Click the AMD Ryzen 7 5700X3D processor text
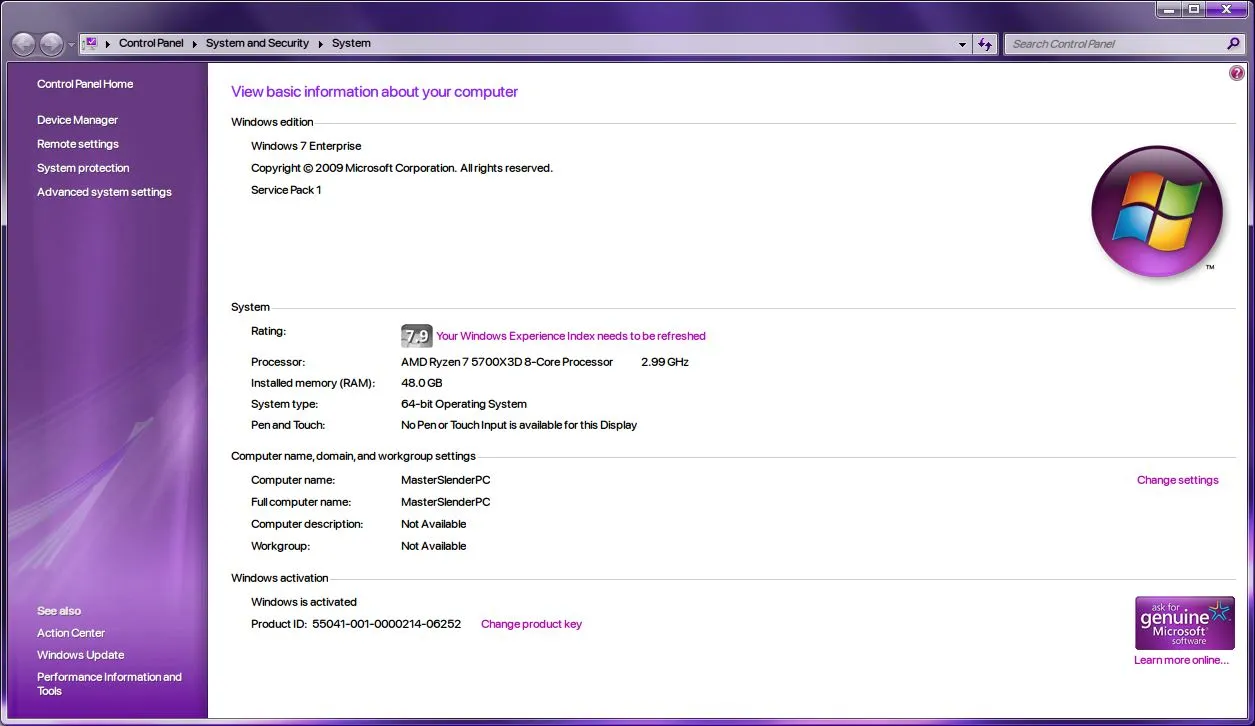The image size is (1255, 726). (x=507, y=362)
